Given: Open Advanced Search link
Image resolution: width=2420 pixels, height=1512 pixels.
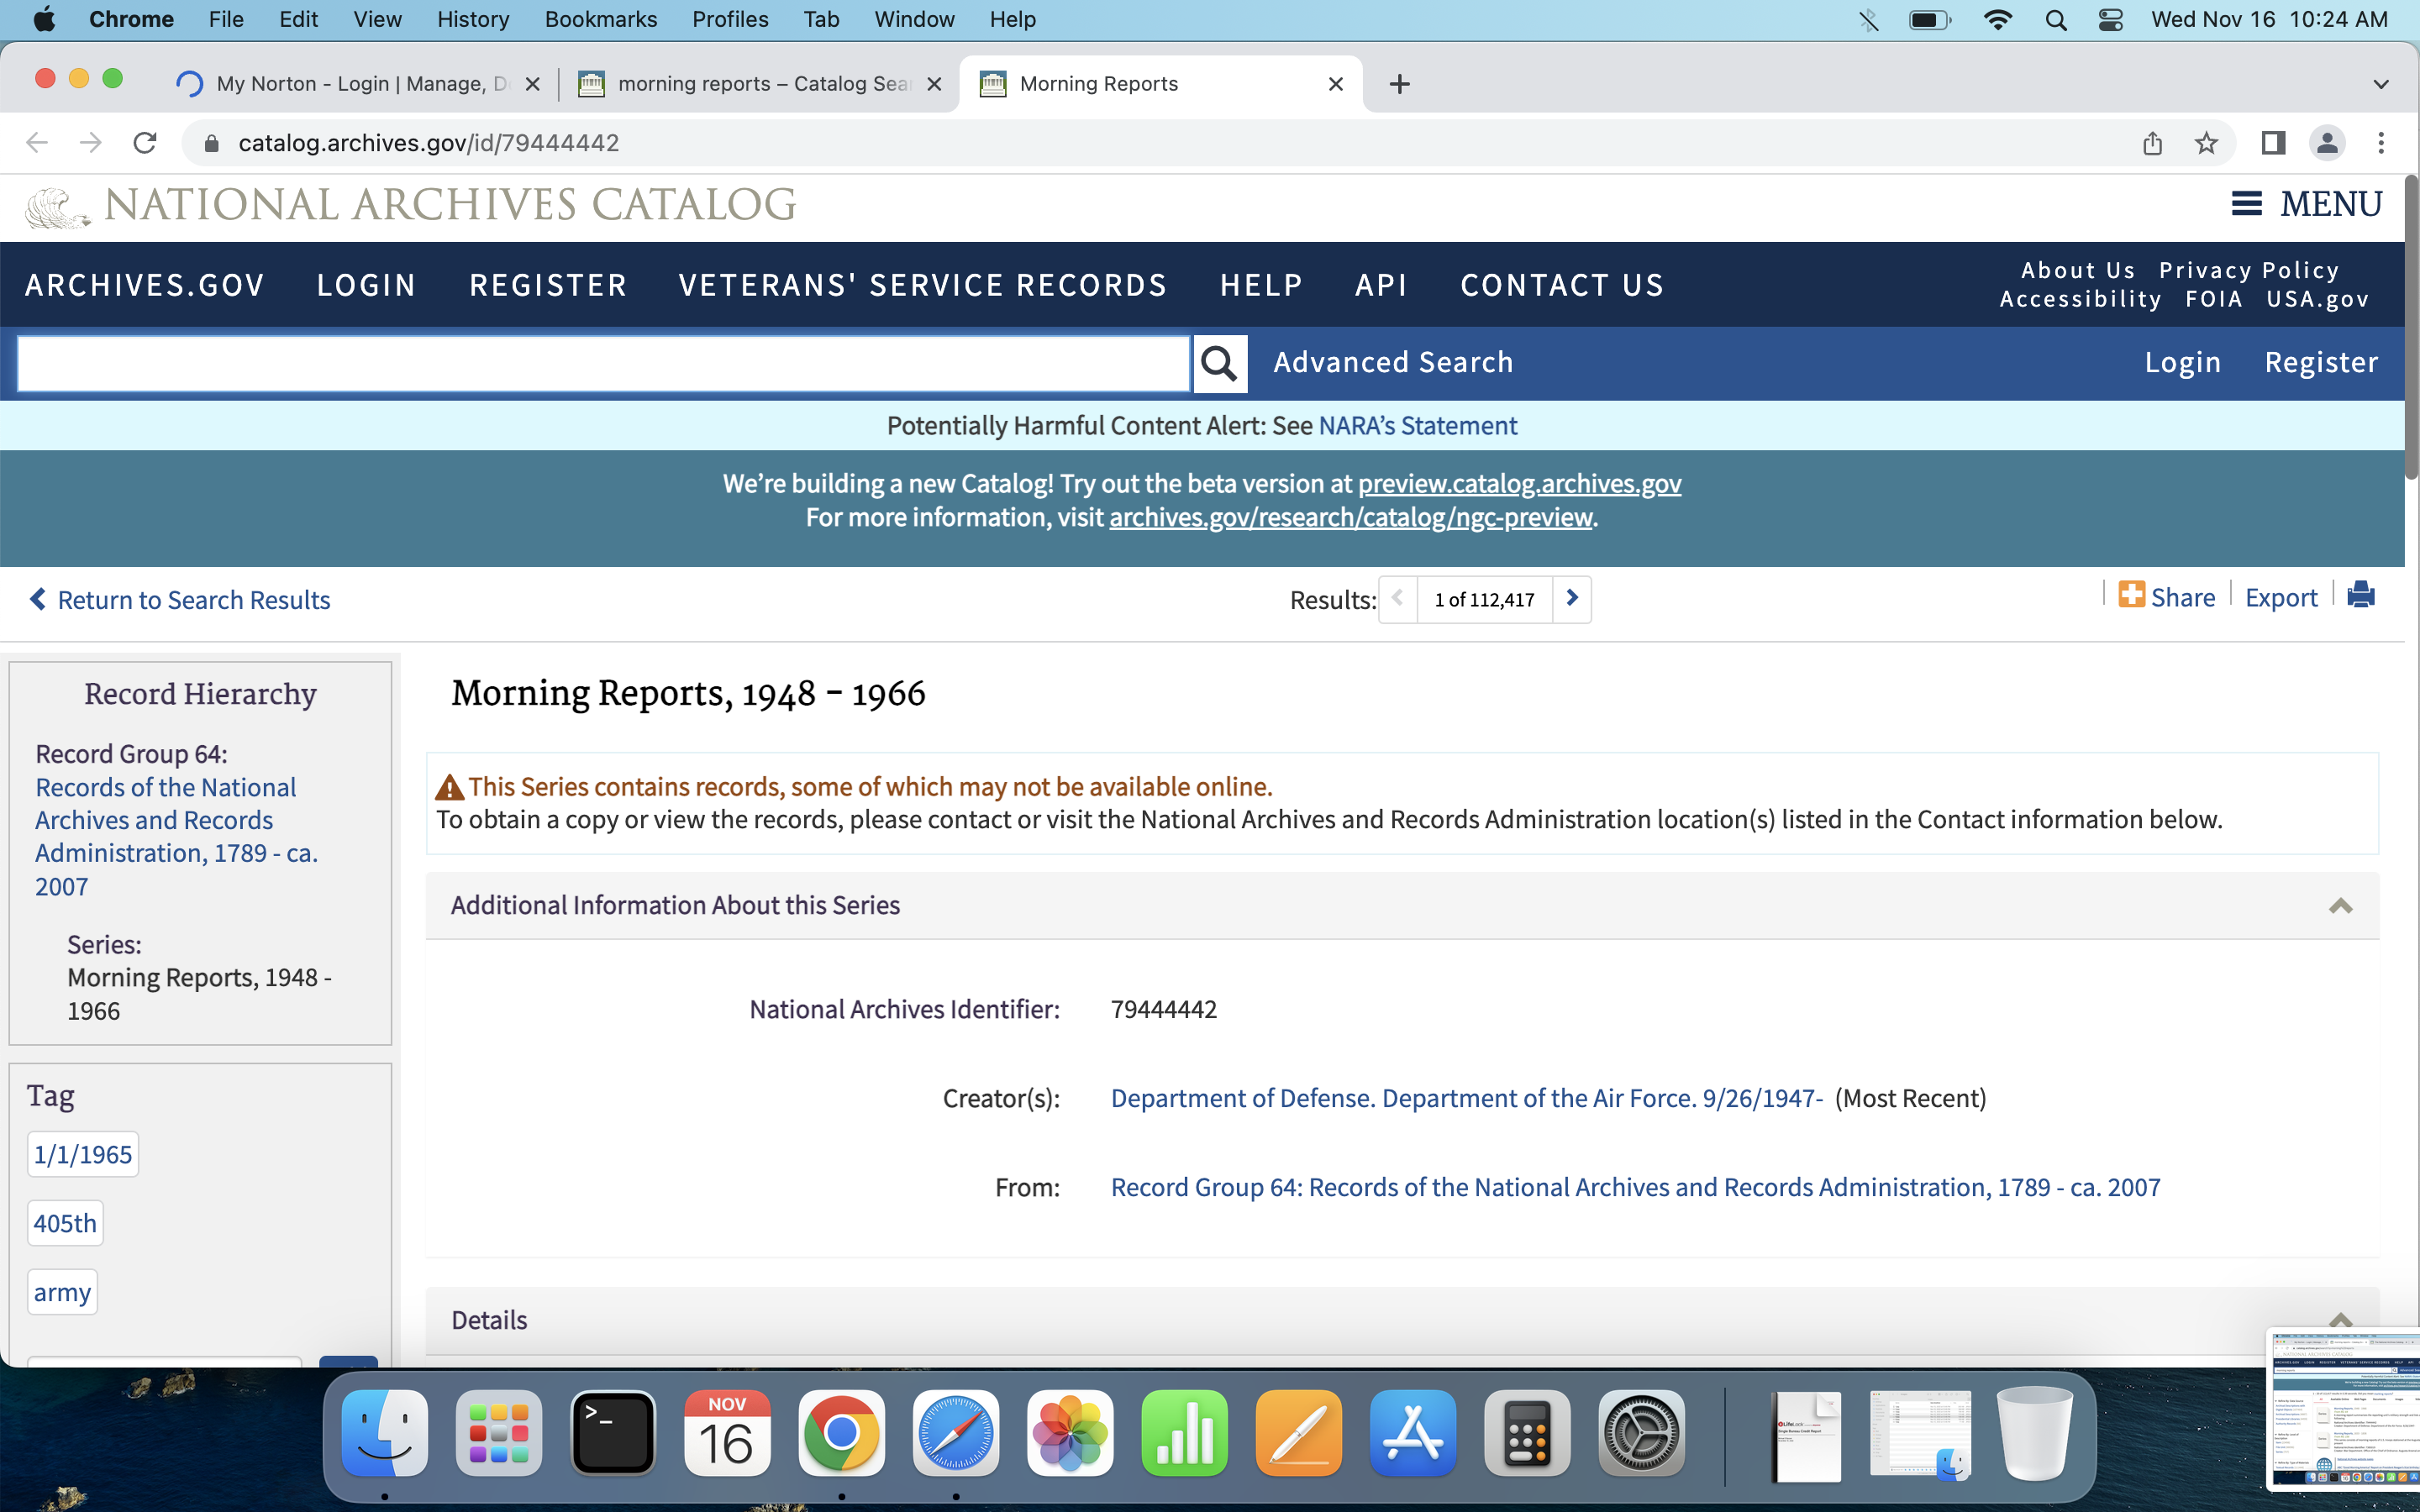Looking at the screenshot, I should (1392, 363).
